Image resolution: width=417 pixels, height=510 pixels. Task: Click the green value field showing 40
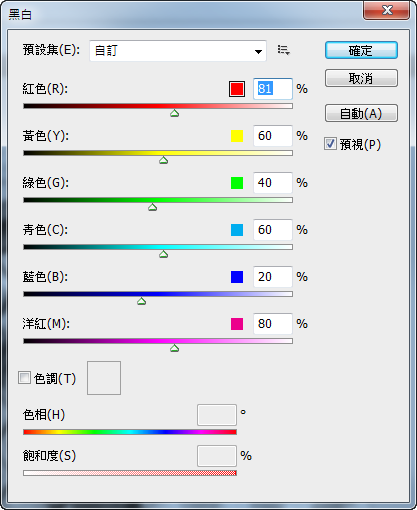(x=273, y=183)
